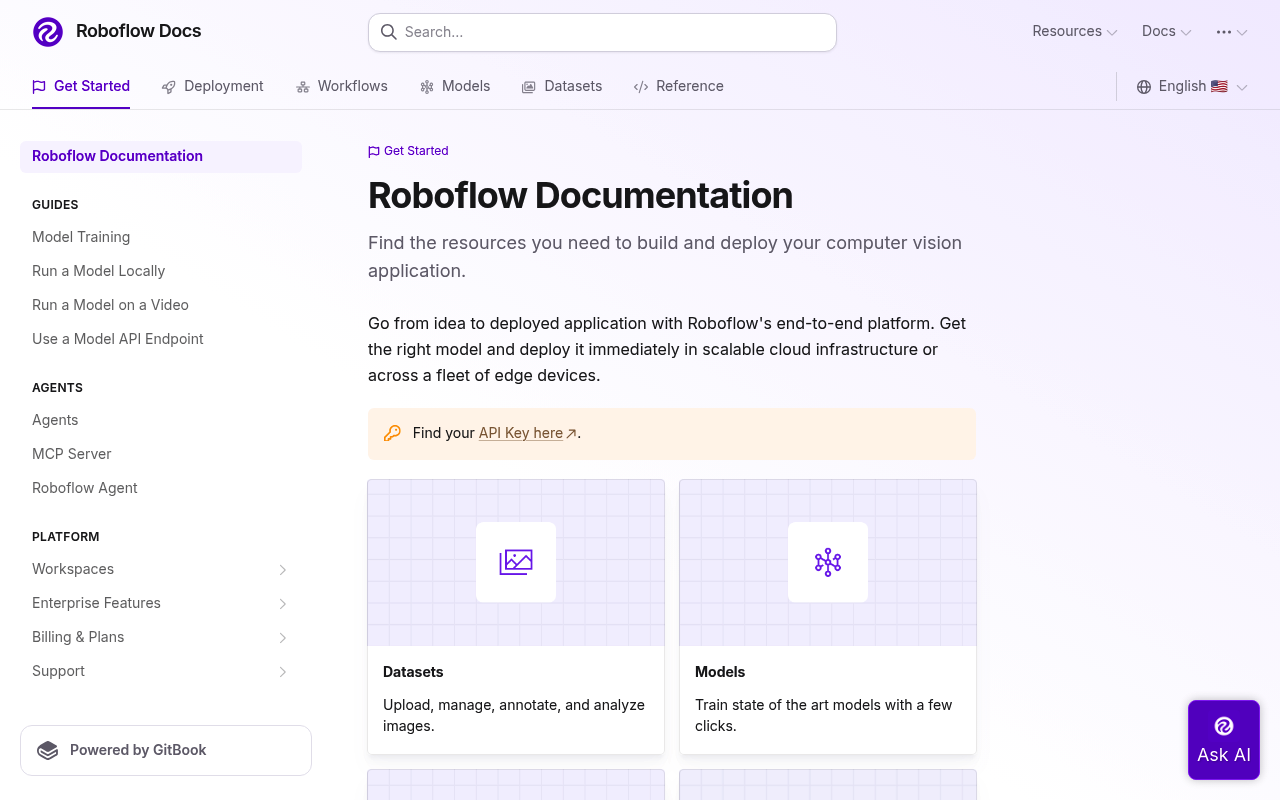Image resolution: width=1280 pixels, height=800 pixels.
Task: Click the flag icon on Get Started tab
Action: click(39, 87)
